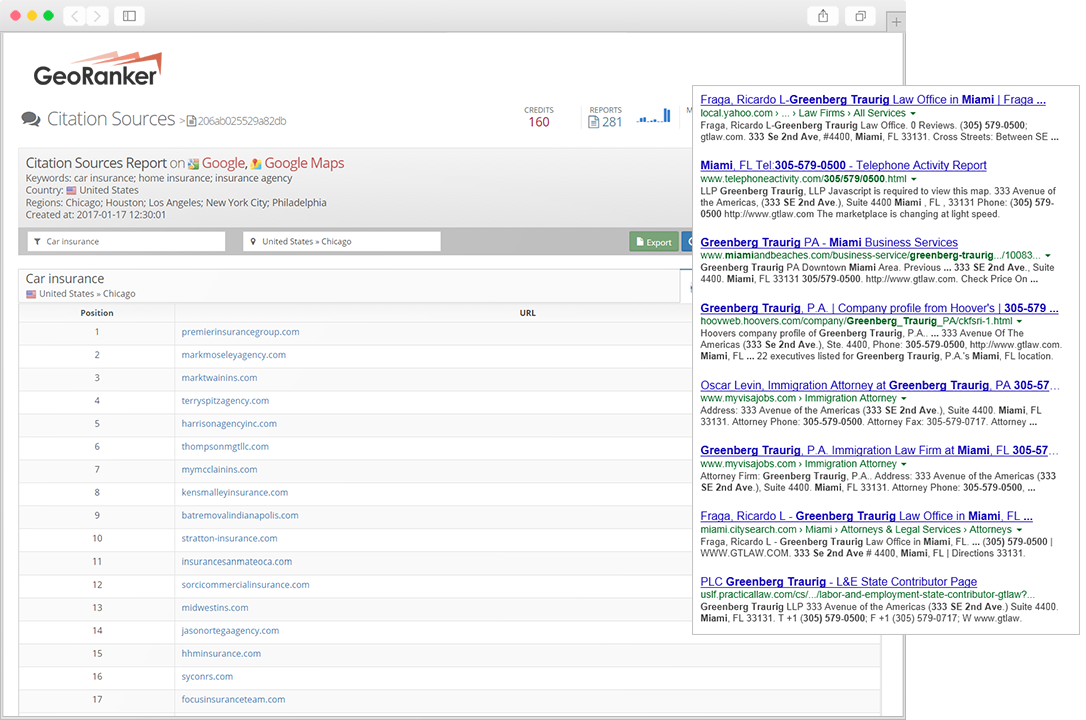Add a new tab with plus icon

click(x=896, y=22)
